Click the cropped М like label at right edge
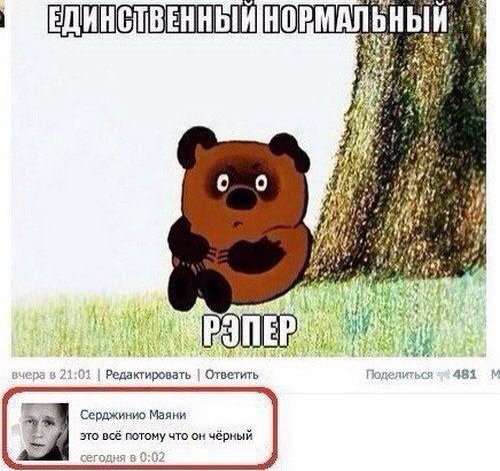Viewport: 500px width, 471px height. [x=496, y=375]
